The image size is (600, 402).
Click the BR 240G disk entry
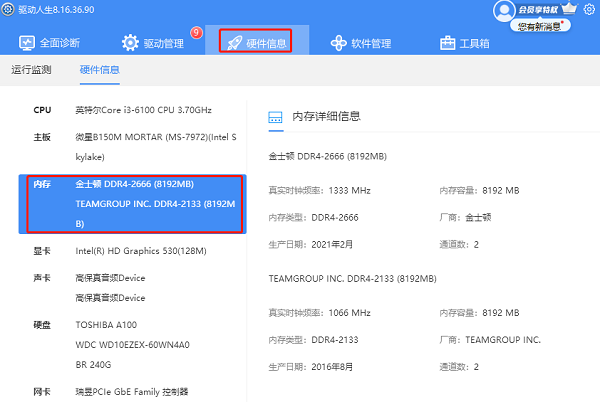tap(93, 365)
